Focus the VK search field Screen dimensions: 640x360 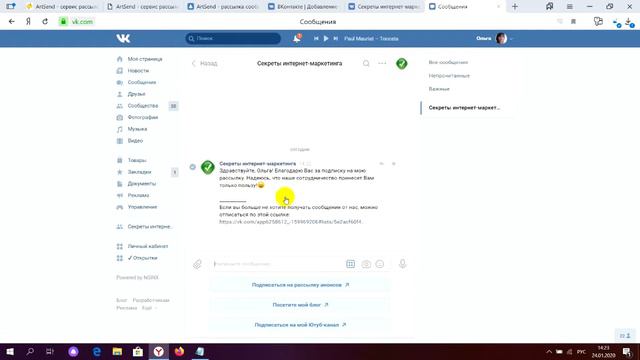click(233, 38)
